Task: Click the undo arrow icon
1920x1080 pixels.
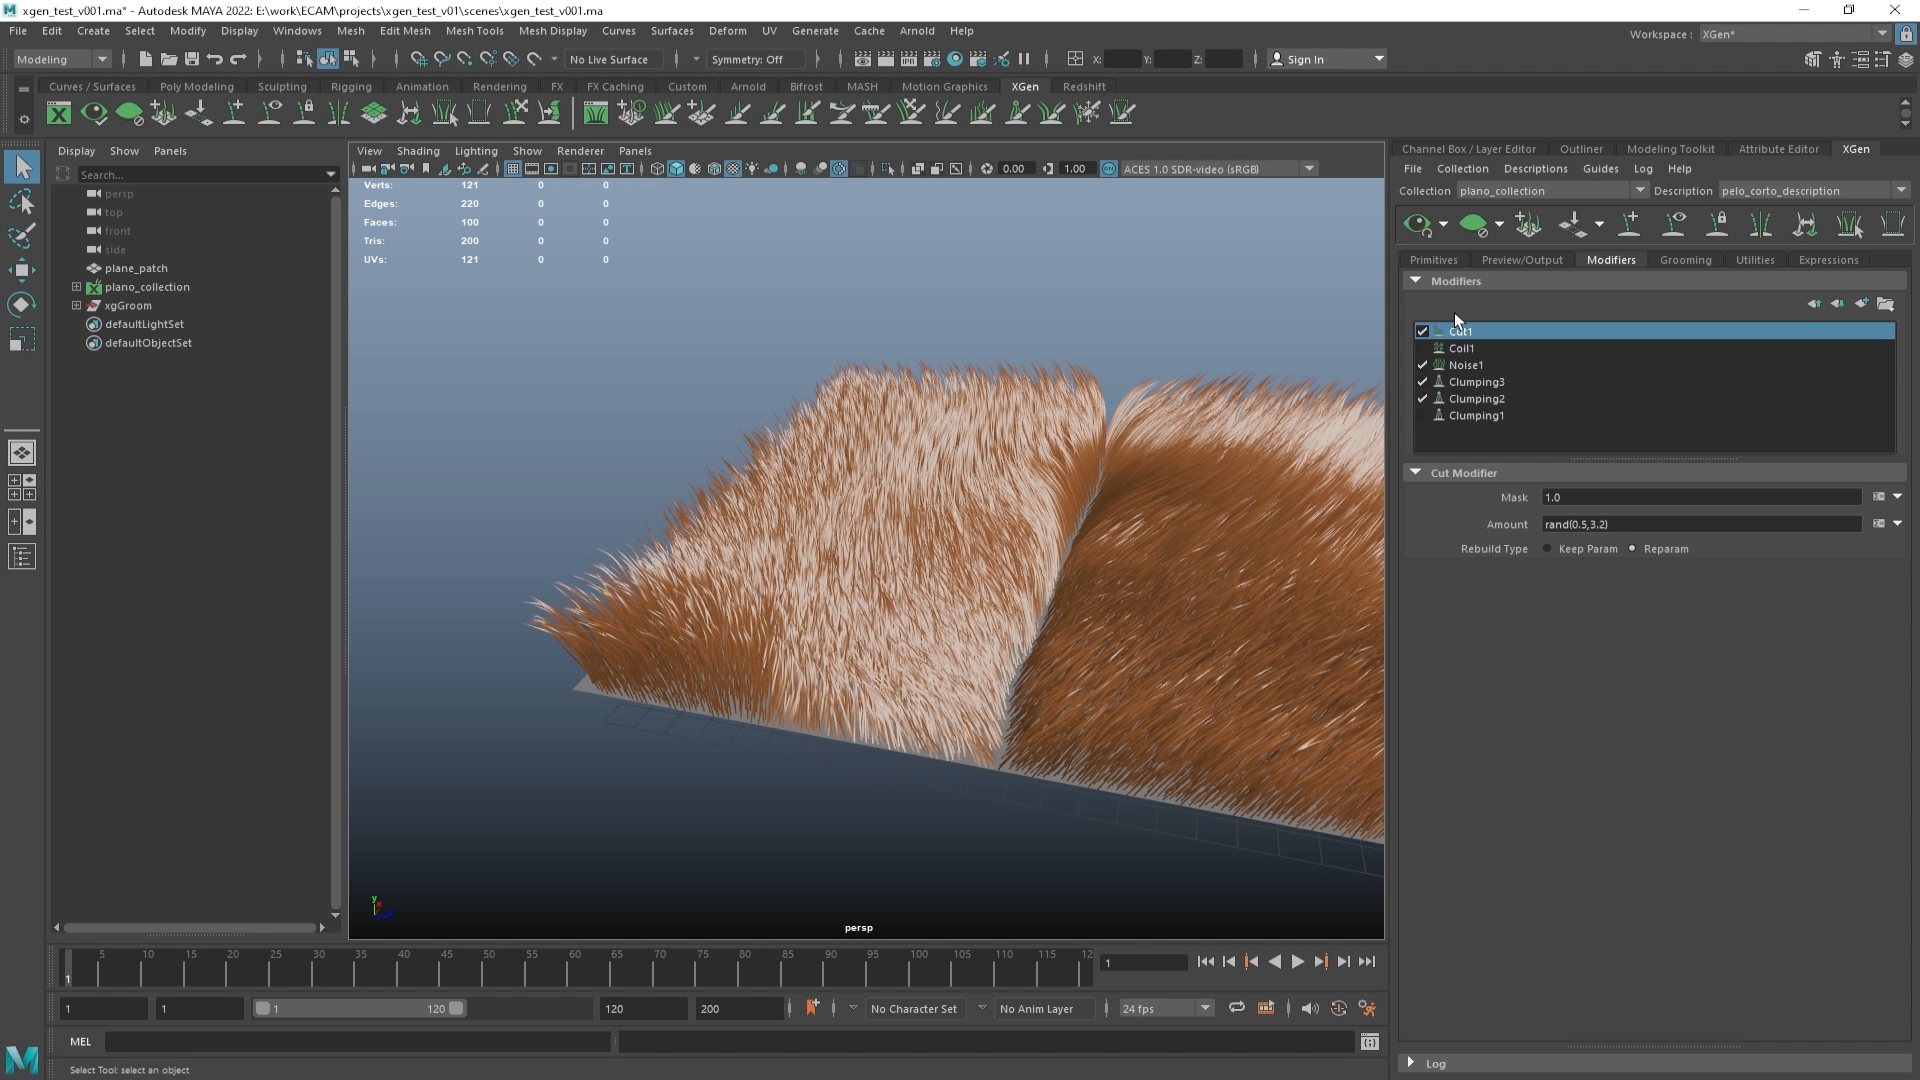Action: click(215, 59)
